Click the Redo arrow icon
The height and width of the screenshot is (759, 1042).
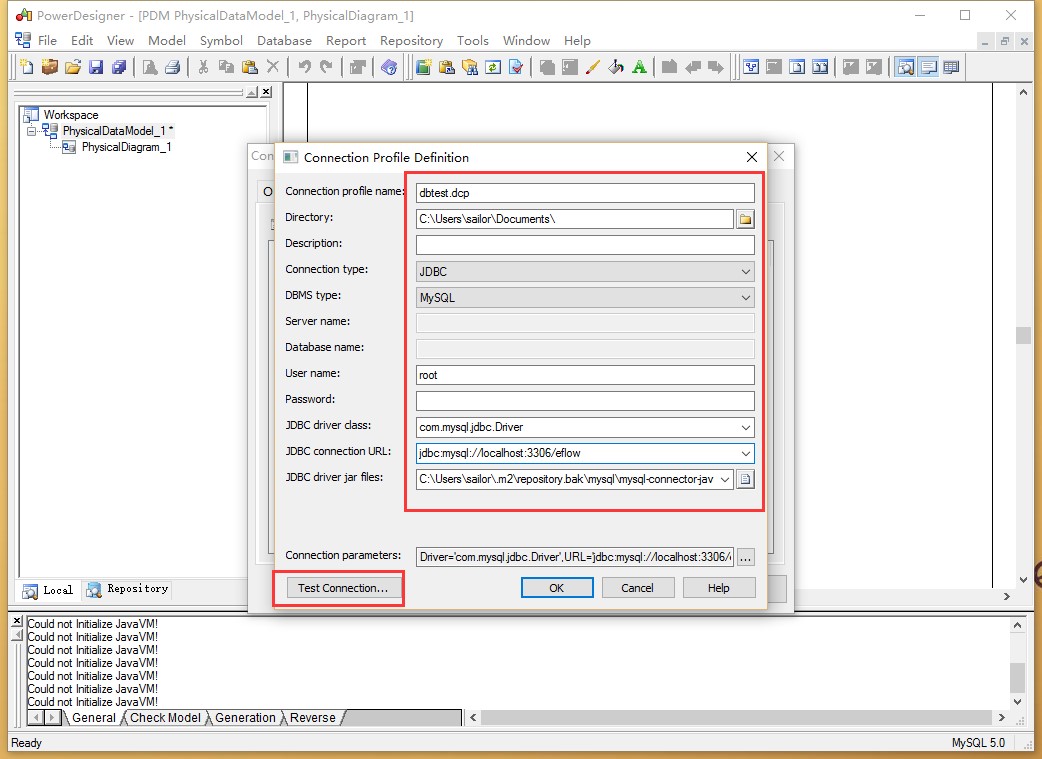coord(326,66)
